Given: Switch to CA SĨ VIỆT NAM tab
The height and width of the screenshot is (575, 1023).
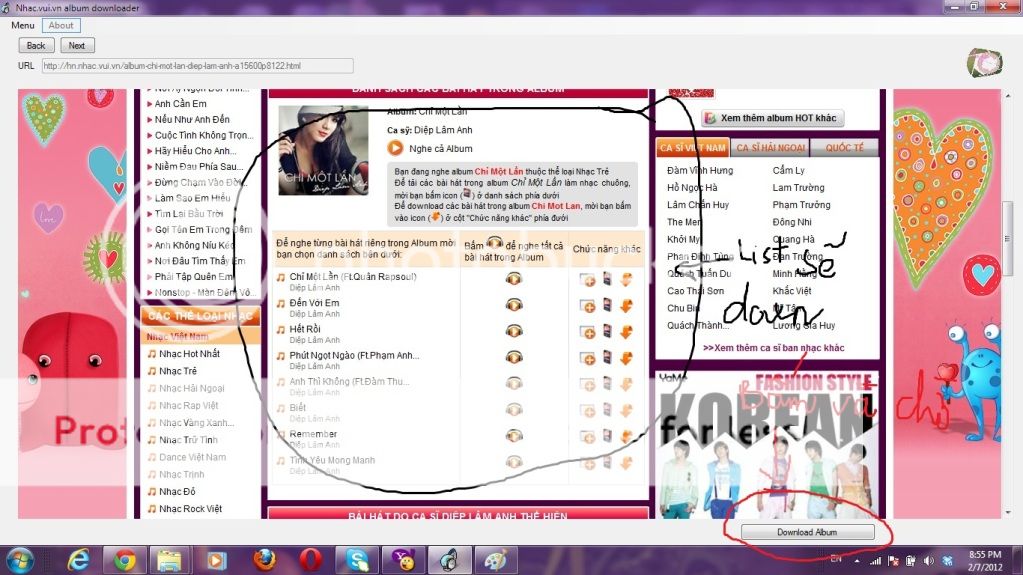Looking at the screenshot, I should [x=692, y=148].
